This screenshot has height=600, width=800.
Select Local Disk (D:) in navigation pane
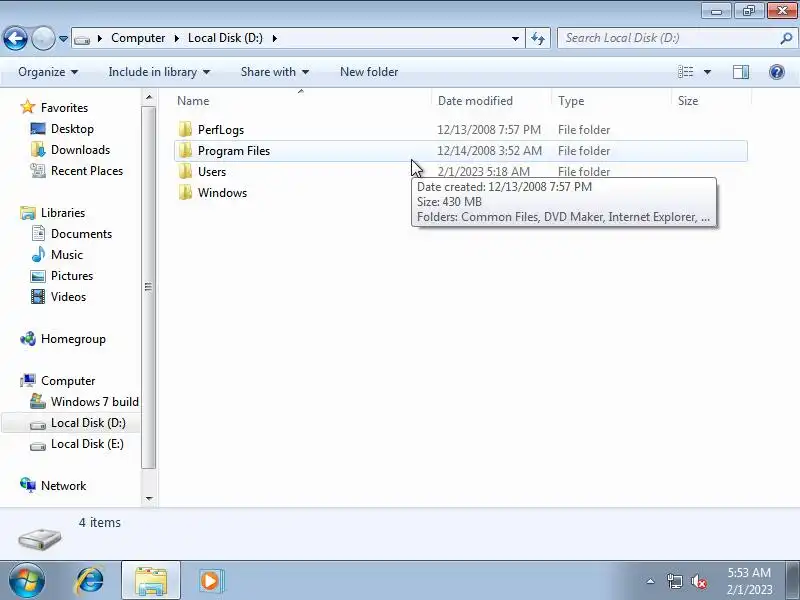(88, 422)
